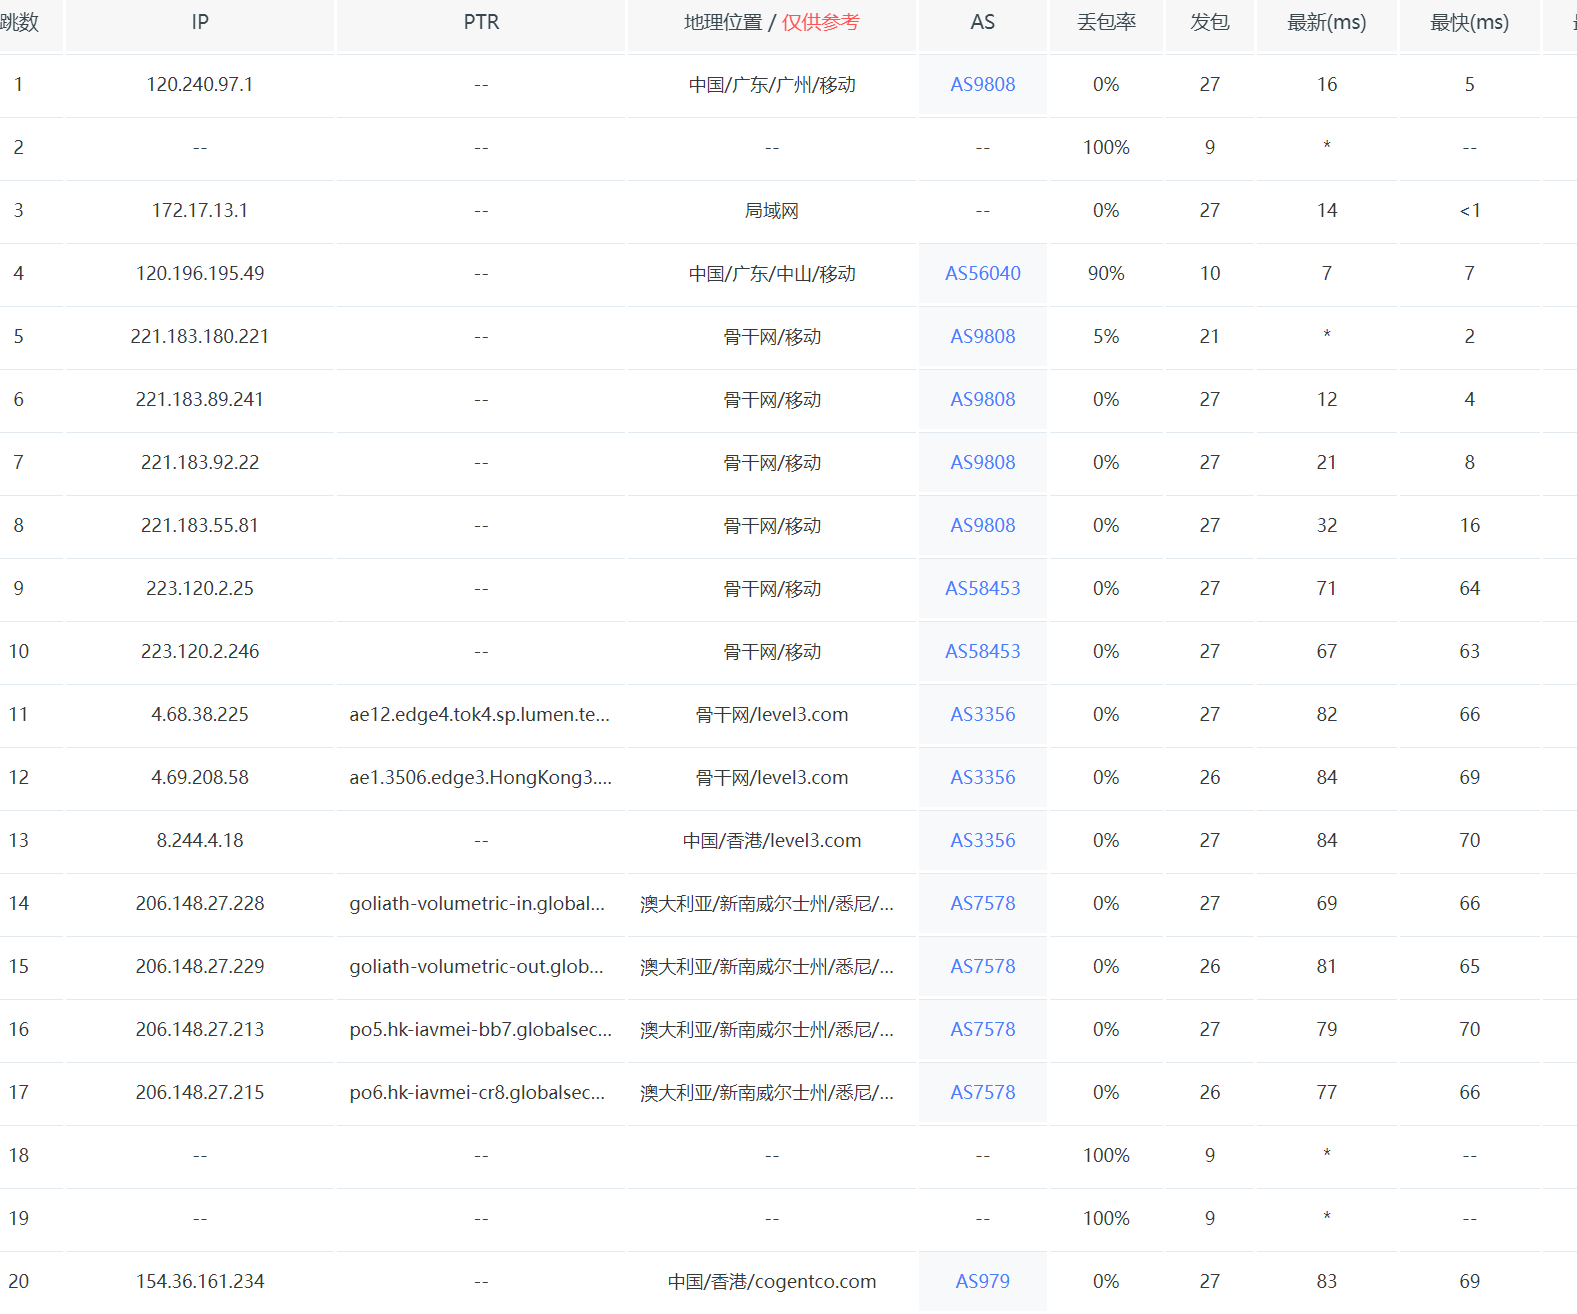Click the 地理位置 column header
The height and width of the screenshot is (1314, 1577).
click(723, 22)
